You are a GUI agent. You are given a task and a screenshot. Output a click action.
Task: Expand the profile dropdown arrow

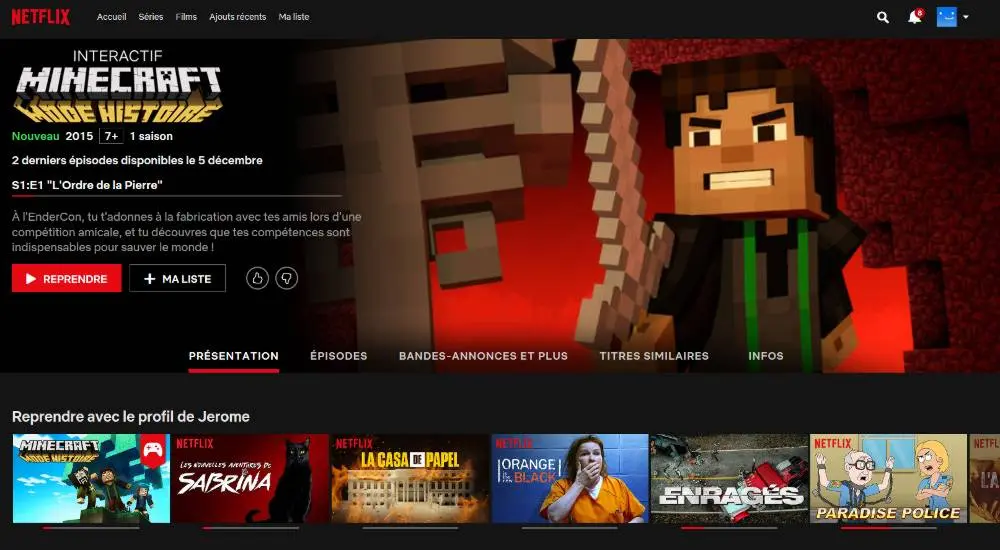point(966,17)
